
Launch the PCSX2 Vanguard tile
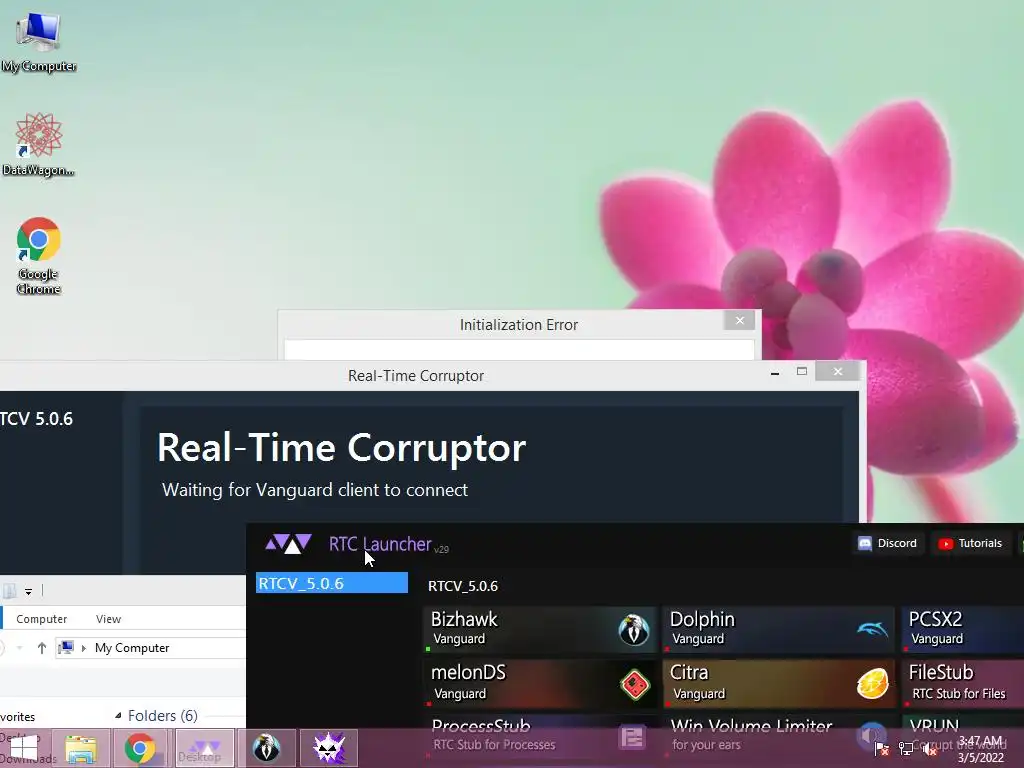(963, 630)
